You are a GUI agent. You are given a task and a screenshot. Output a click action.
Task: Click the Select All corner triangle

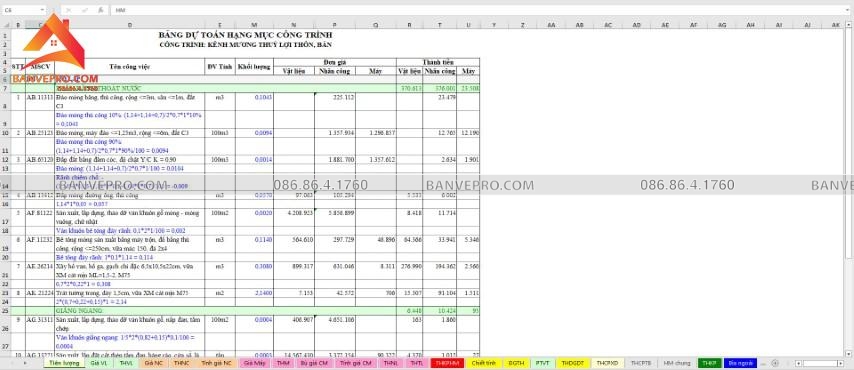point(5,25)
